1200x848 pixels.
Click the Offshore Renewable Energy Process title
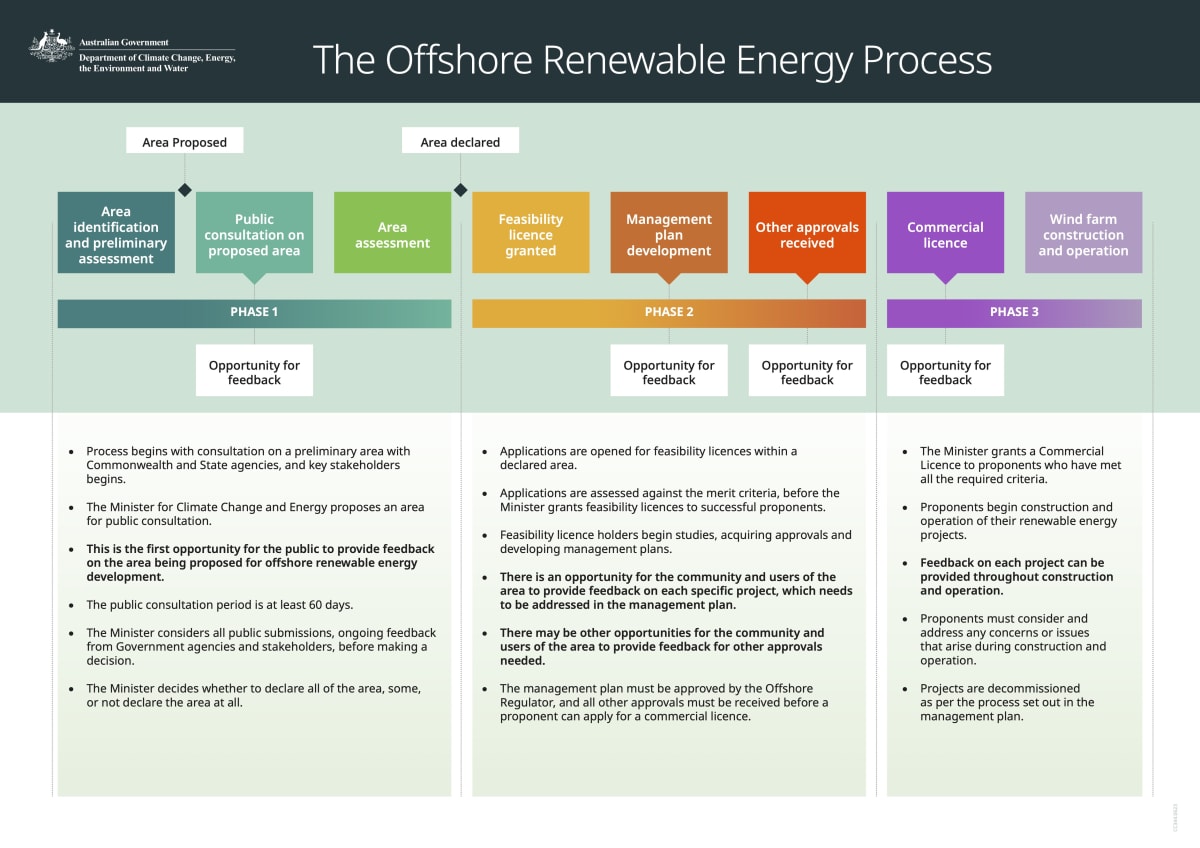point(652,60)
